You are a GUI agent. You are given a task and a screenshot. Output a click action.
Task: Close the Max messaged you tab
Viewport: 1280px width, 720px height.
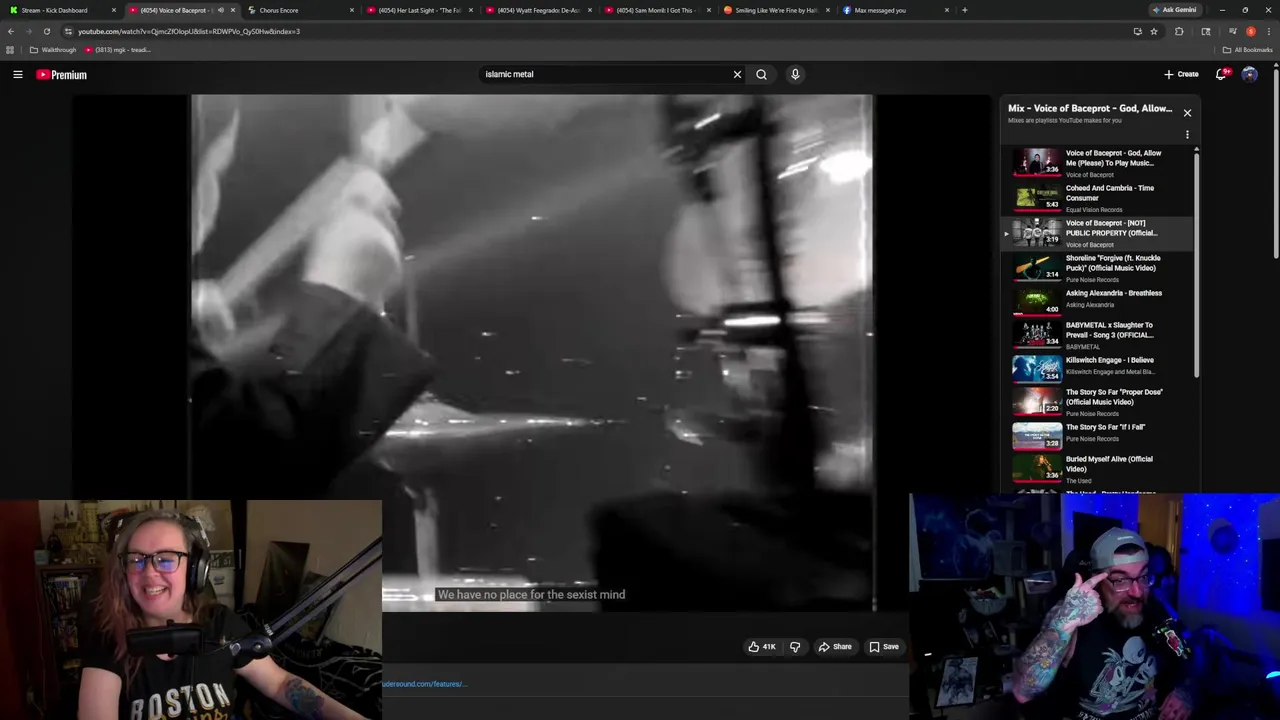click(947, 10)
